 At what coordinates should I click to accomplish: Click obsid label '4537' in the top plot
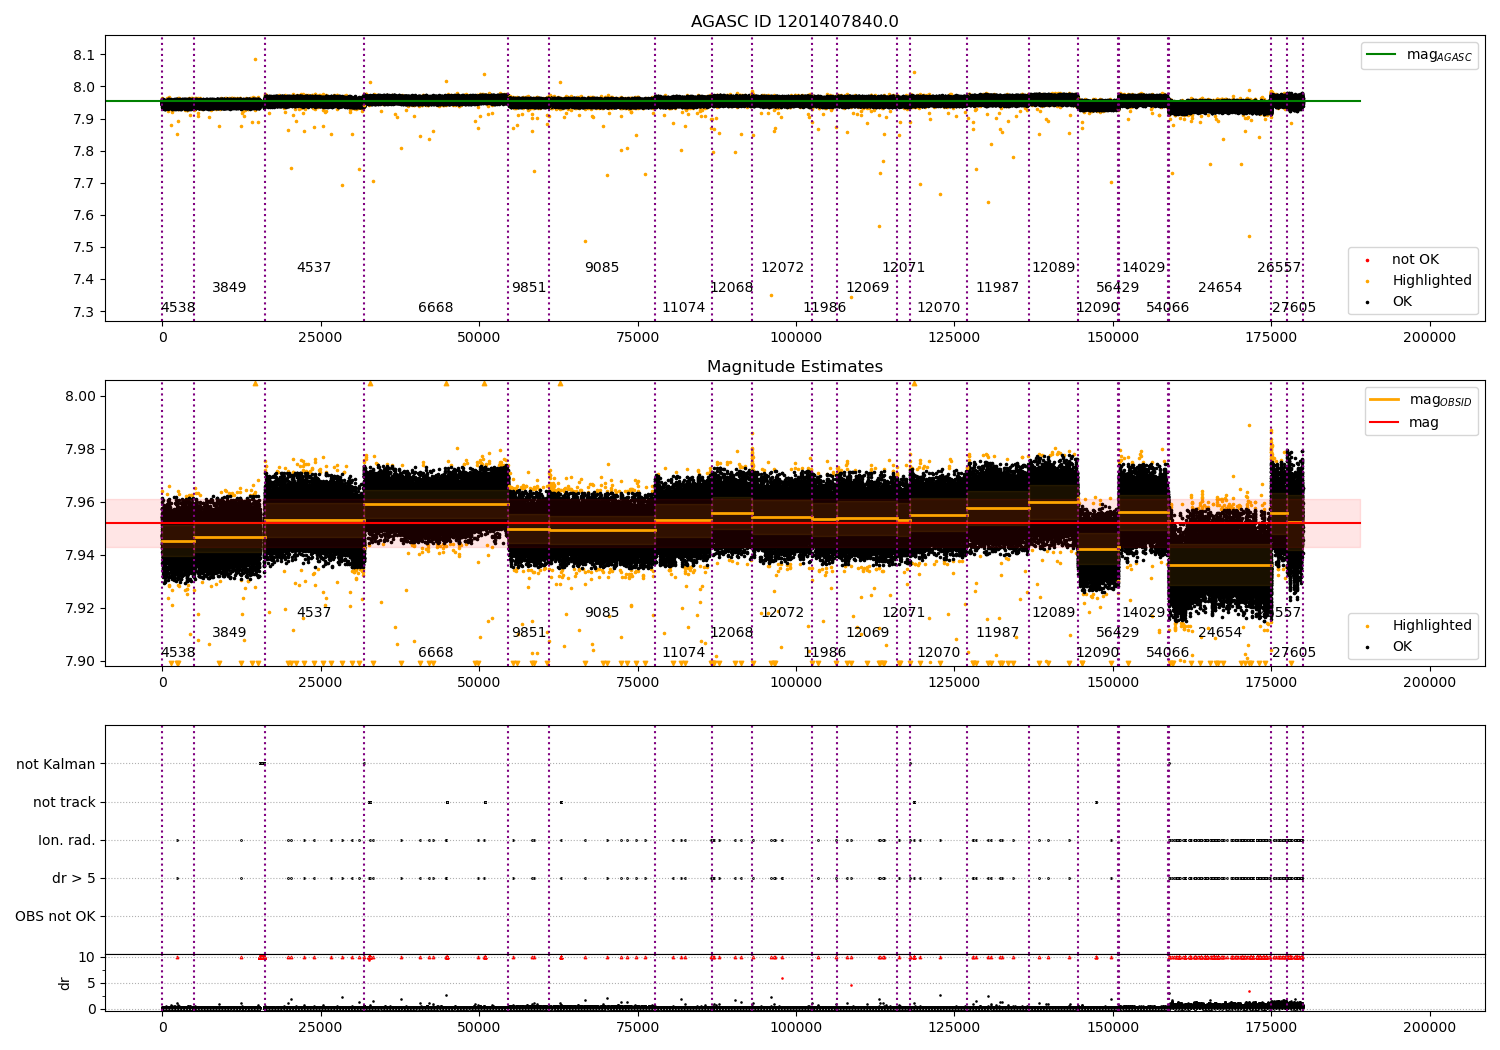pyautogui.click(x=314, y=268)
